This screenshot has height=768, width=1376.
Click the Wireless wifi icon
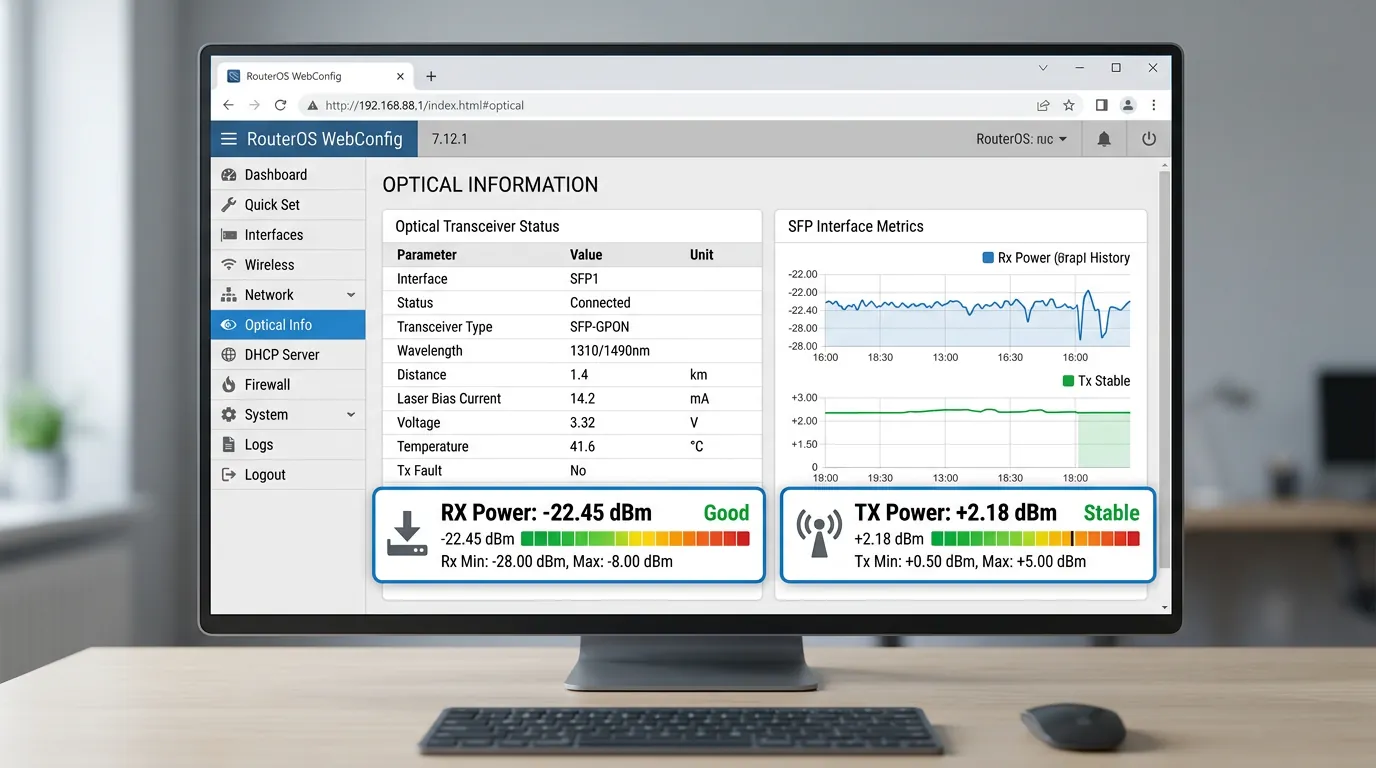(229, 265)
